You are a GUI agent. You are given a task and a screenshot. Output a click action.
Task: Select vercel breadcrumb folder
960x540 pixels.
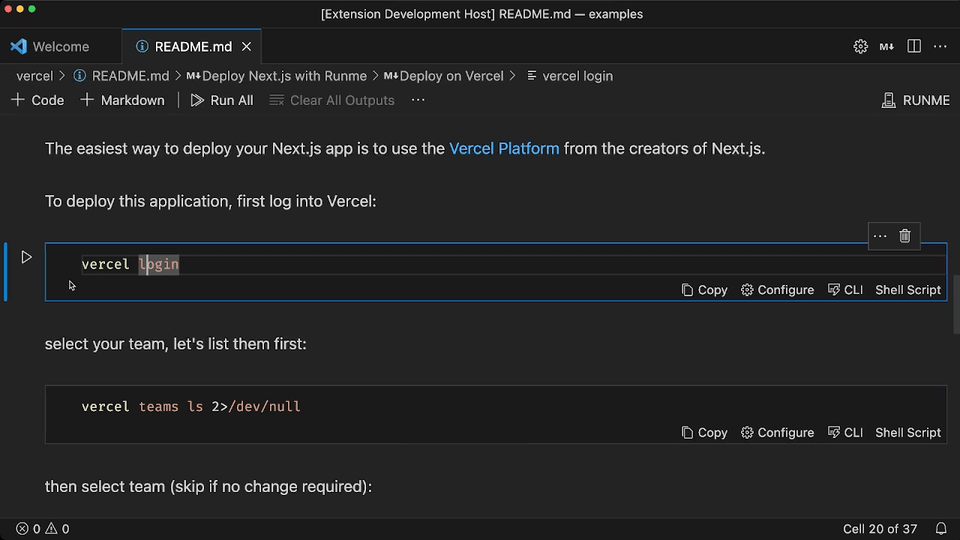coord(35,76)
